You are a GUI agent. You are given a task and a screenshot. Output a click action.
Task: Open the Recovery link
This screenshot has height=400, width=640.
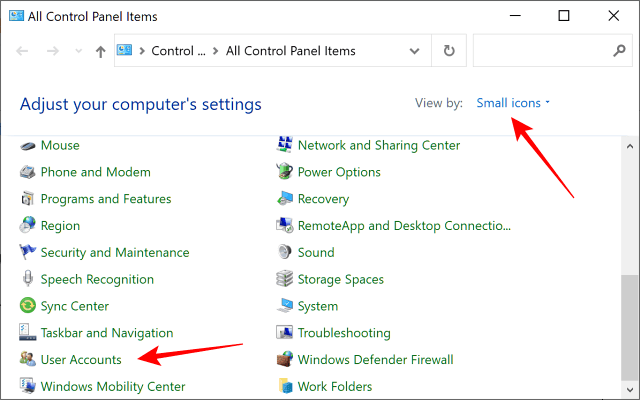point(323,199)
